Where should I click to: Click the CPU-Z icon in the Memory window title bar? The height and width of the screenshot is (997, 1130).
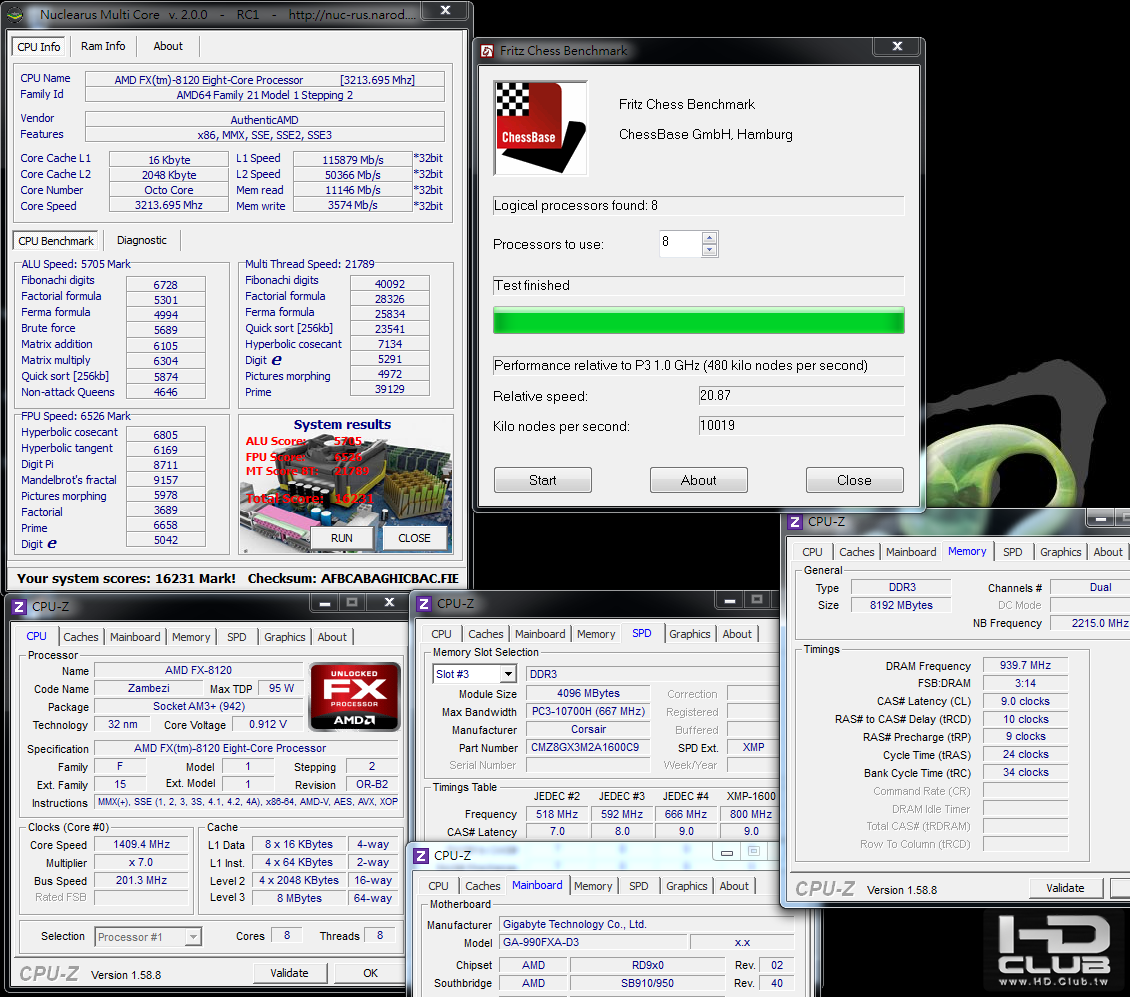click(x=795, y=522)
